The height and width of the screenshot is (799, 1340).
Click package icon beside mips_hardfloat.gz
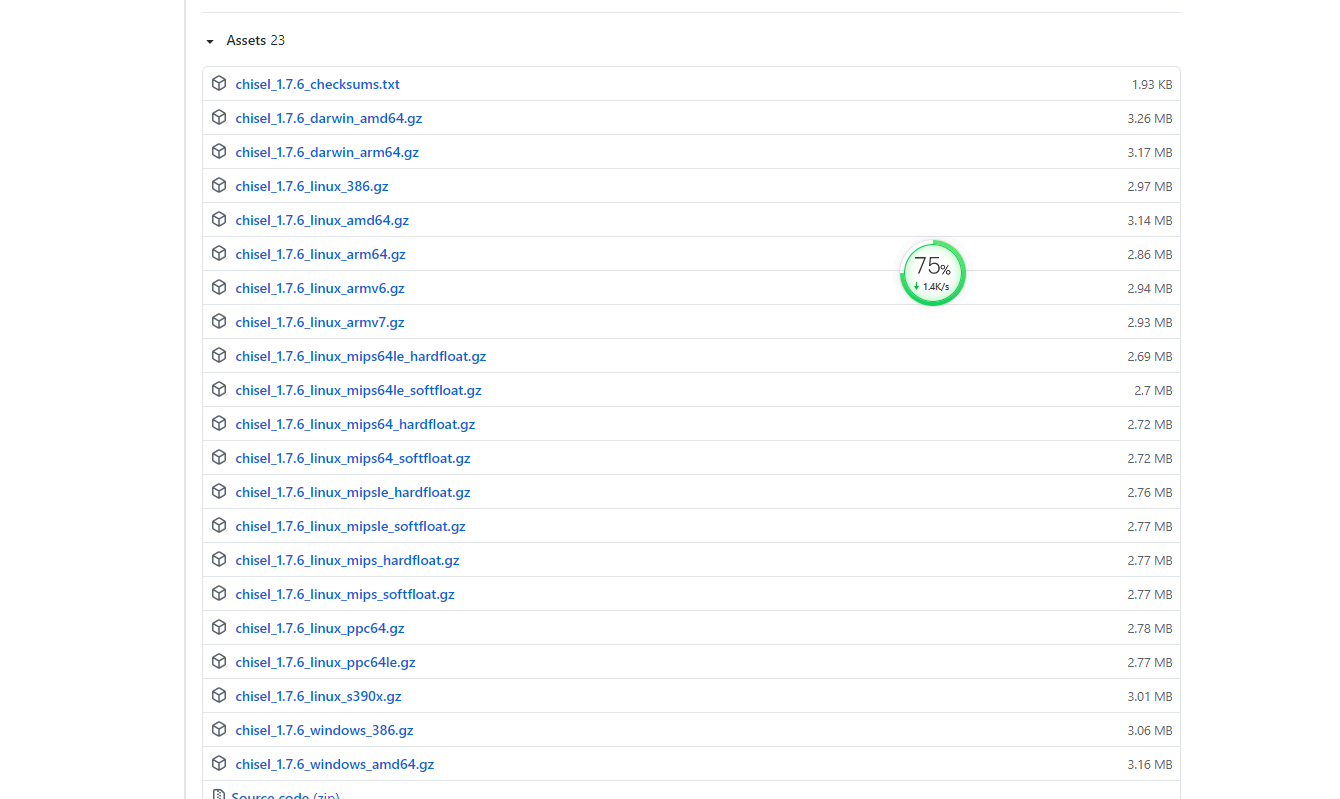pos(219,560)
